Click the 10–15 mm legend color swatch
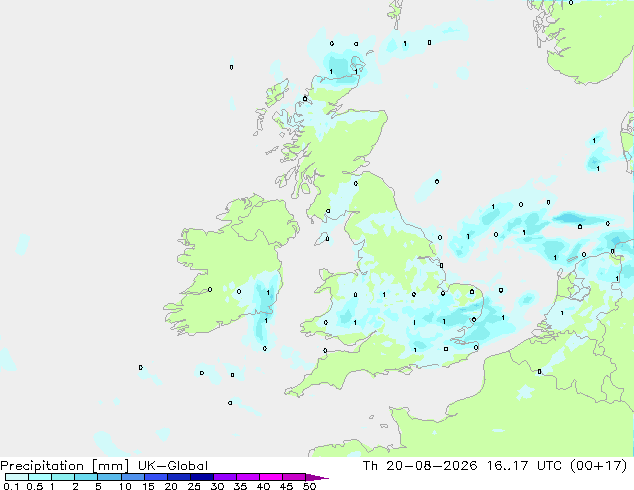 click(x=133, y=477)
